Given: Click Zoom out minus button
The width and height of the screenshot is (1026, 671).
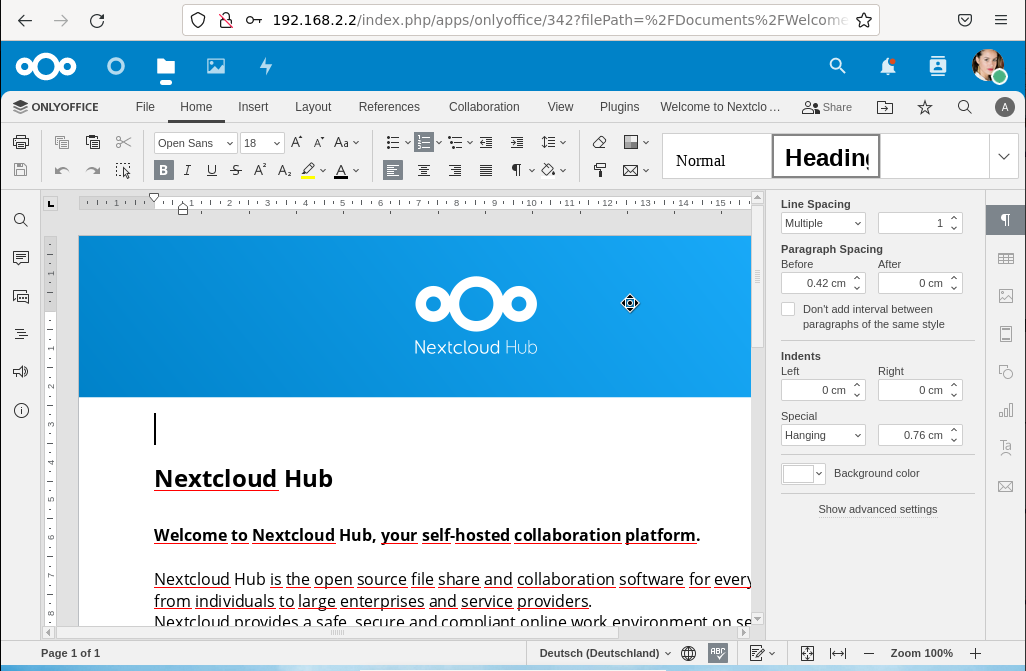Looking at the screenshot, I should [869, 653].
